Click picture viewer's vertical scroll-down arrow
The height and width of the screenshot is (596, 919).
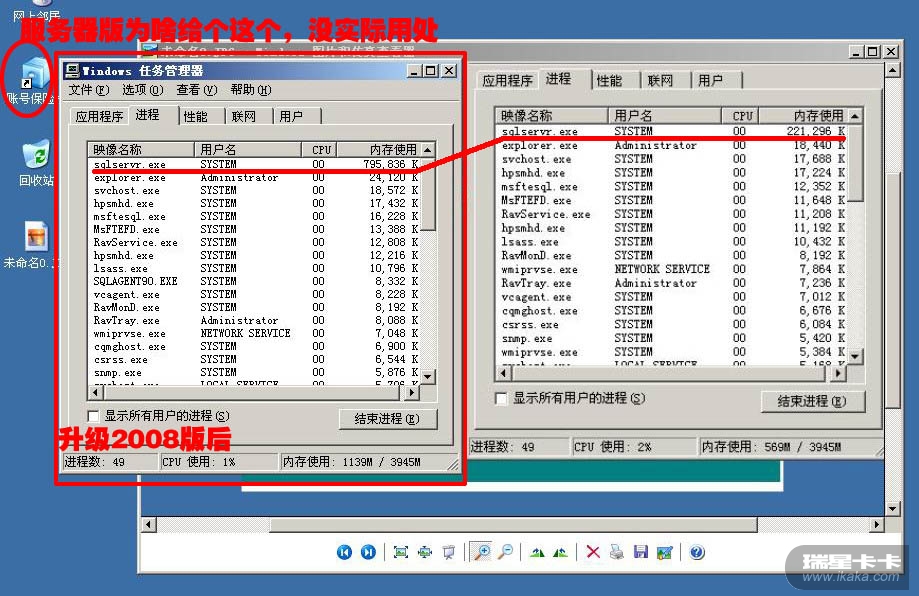pyautogui.click(x=892, y=508)
